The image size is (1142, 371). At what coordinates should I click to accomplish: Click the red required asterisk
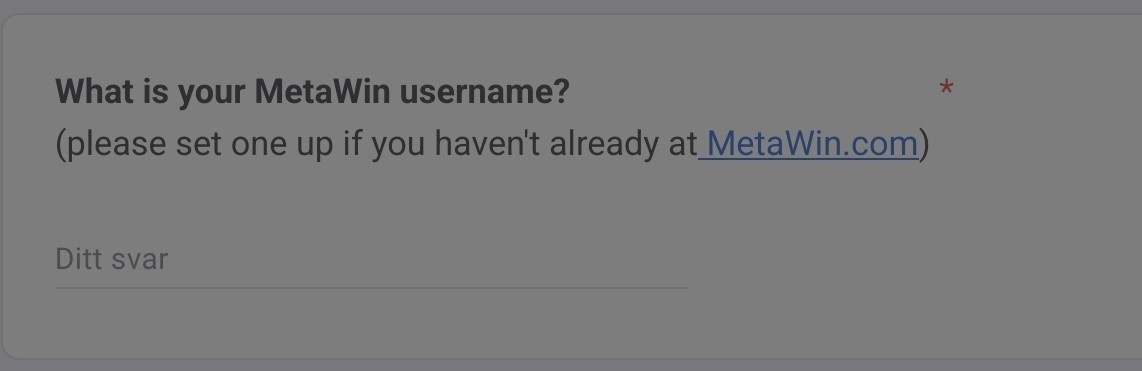[946, 90]
